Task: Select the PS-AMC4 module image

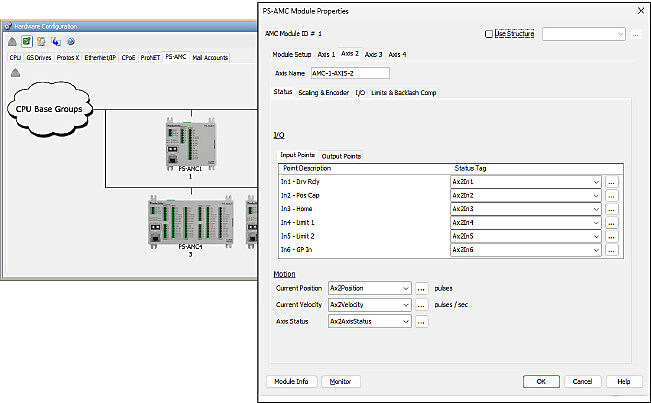Action: pos(191,221)
